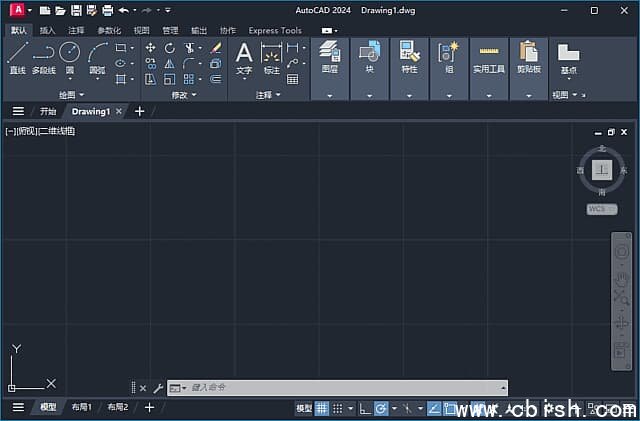Expand the 图层 panel arrow

(330, 96)
